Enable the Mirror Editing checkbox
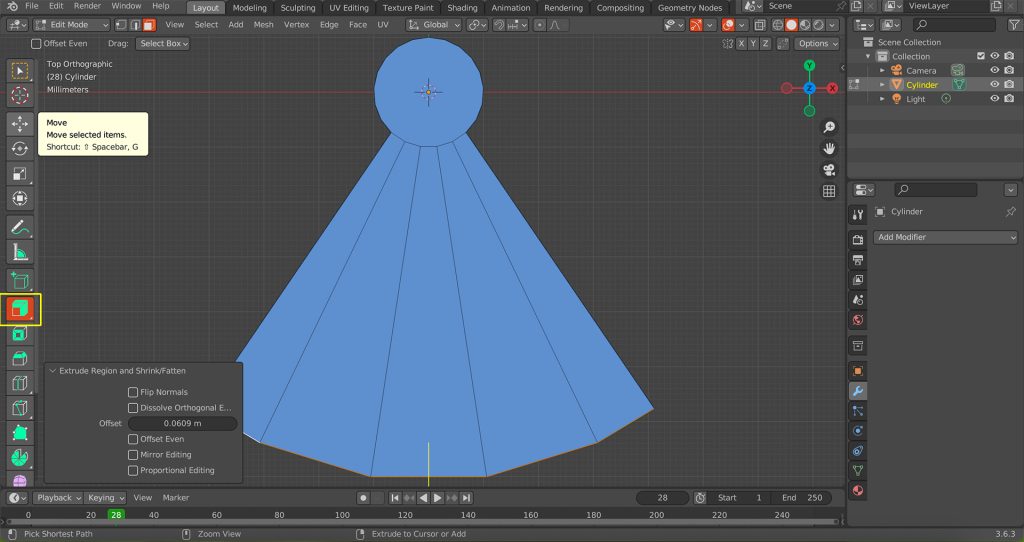The height and width of the screenshot is (542, 1024). tap(133, 454)
